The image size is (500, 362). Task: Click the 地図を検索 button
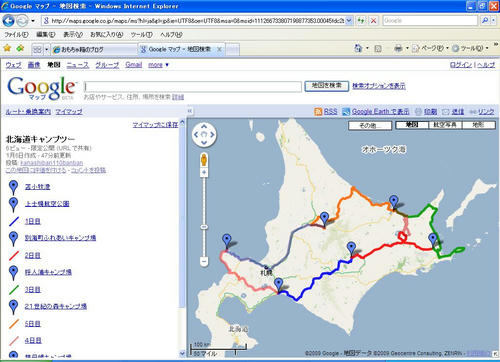coord(326,86)
